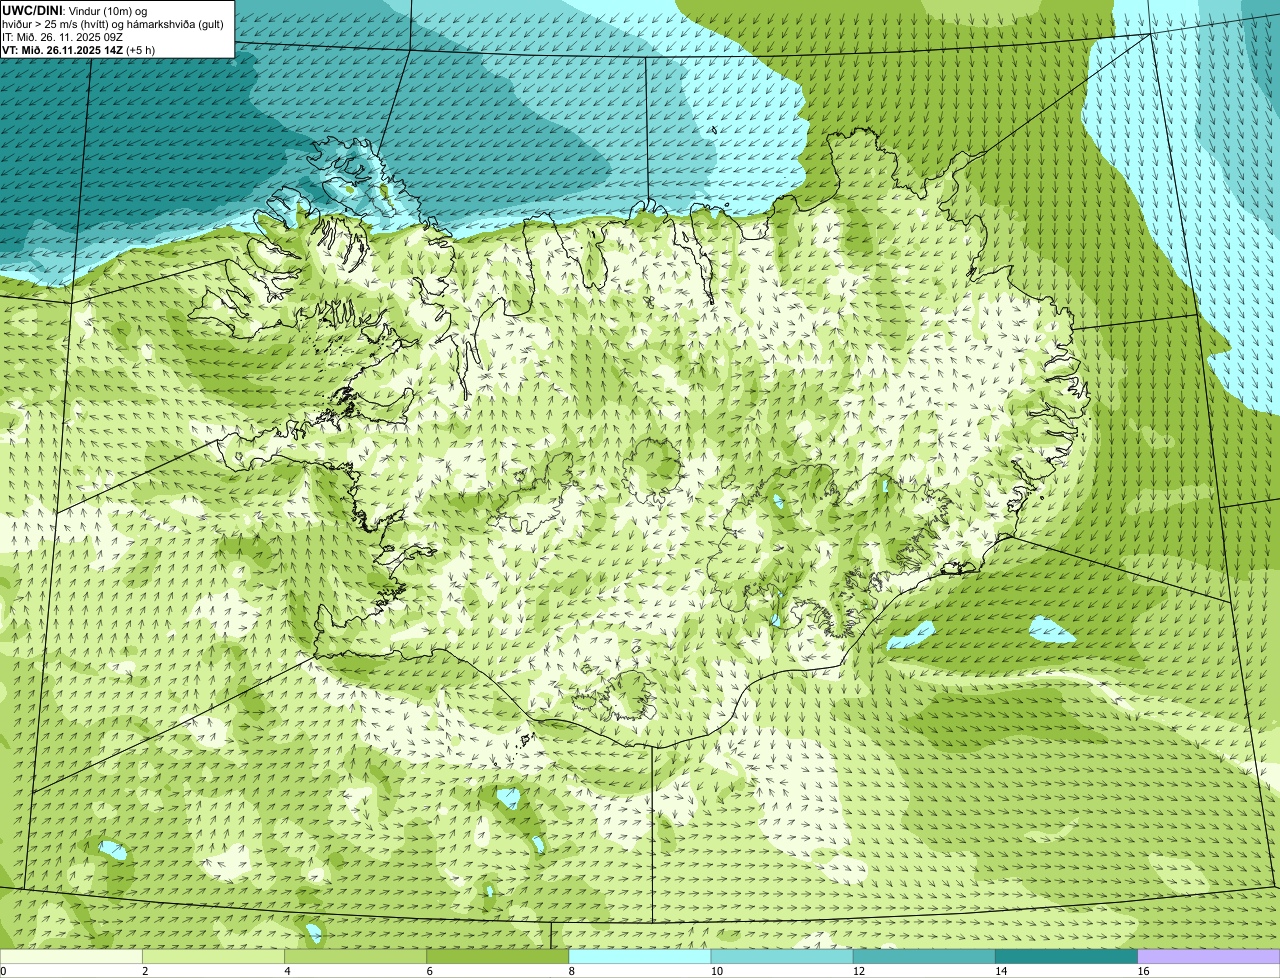Click the pale yellow 0–2 legend swatch
The width and height of the screenshot is (1280, 978).
(x=71, y=956)
